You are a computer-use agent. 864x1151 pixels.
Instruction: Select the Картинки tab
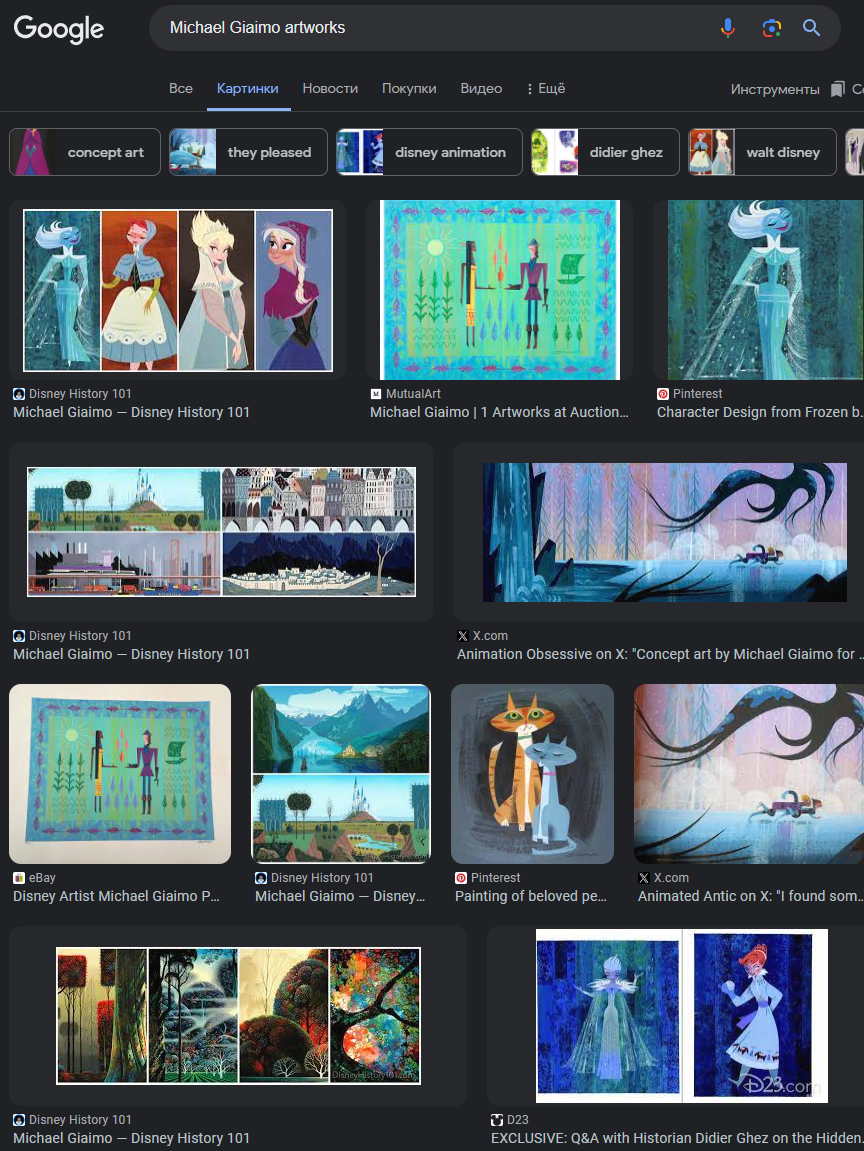point(247,89)
